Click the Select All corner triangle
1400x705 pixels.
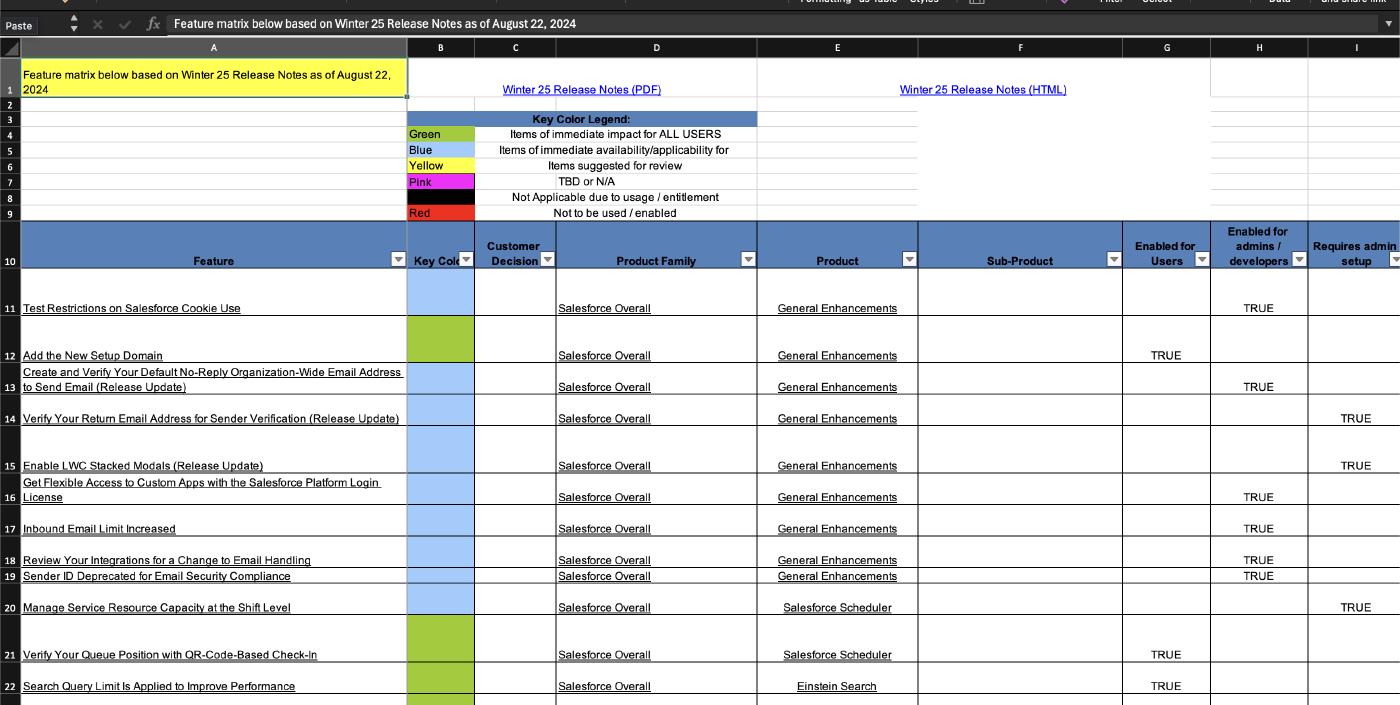[x=10, y=47]
